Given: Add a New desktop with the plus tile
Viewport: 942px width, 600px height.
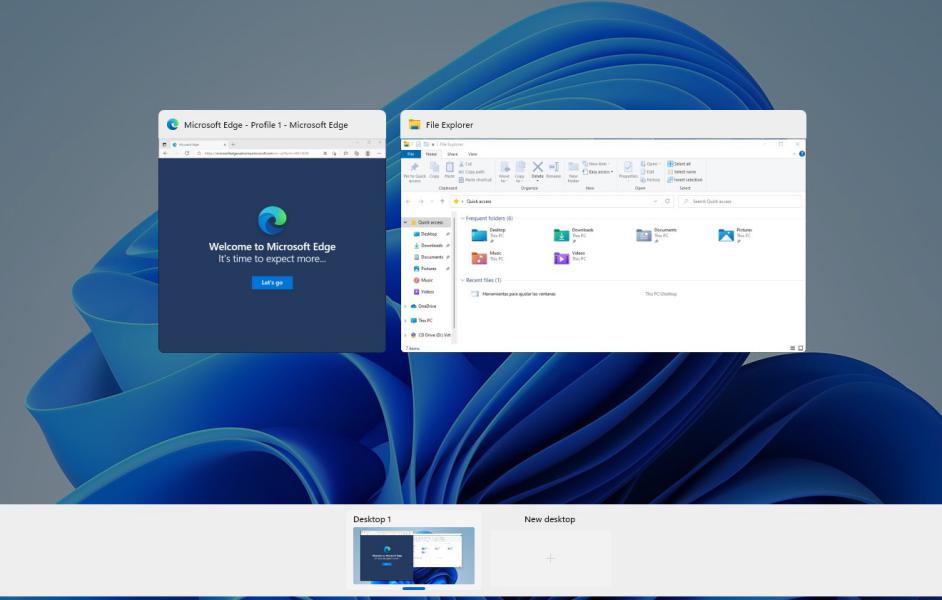Looking at the screenshot, I should click(x=550, y=558).
